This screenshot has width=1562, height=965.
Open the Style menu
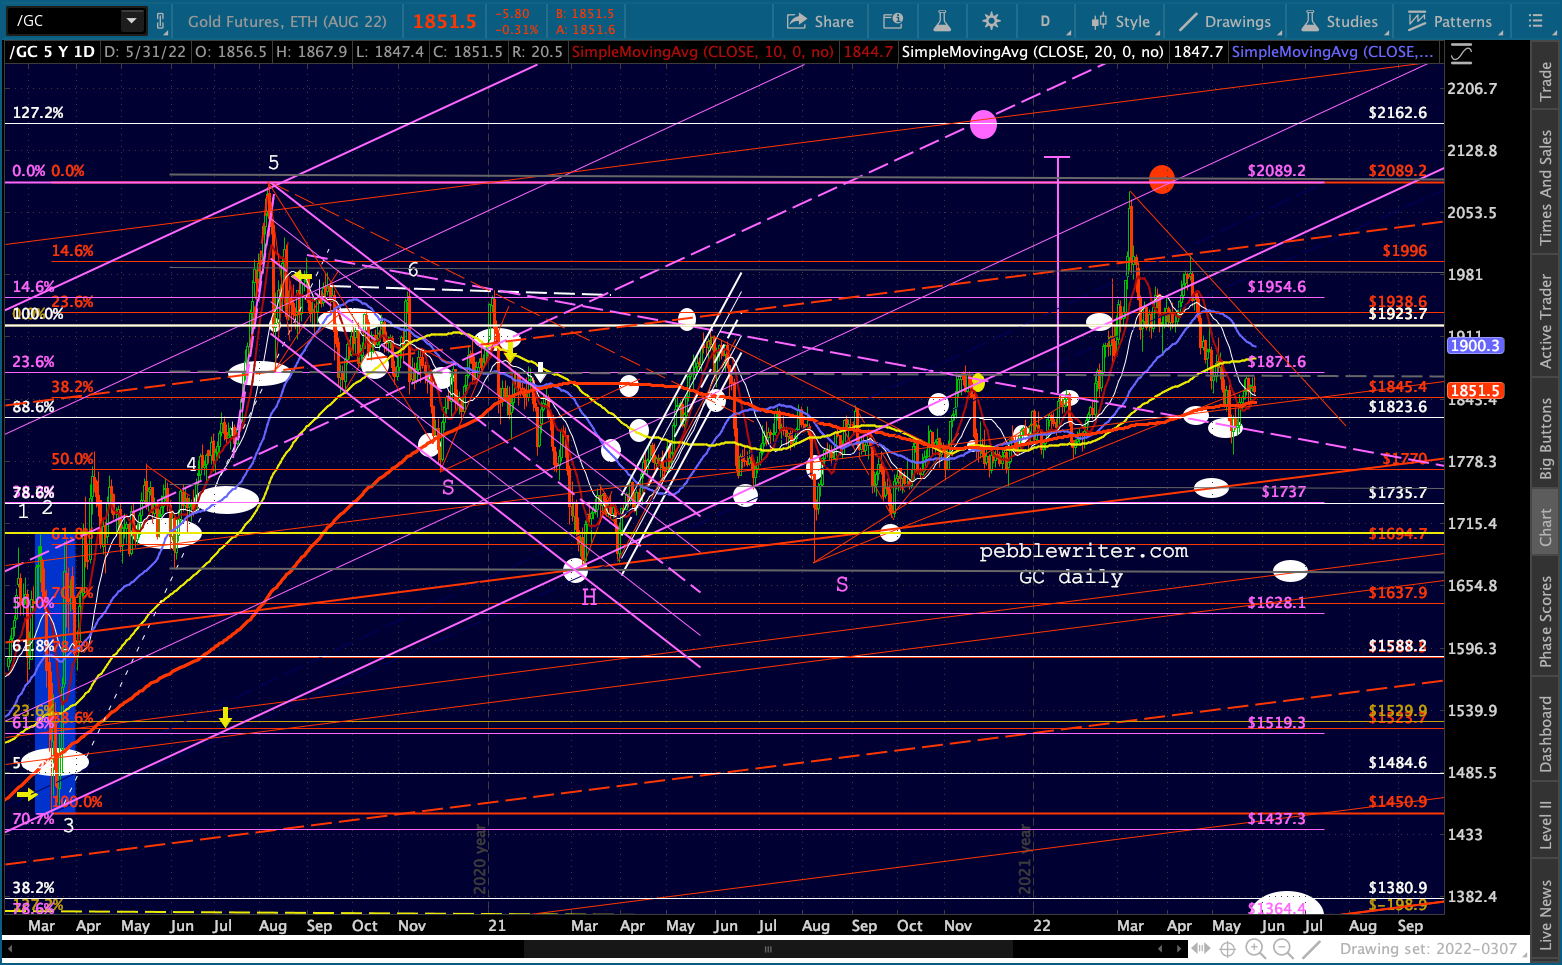pyautogui.click(x=1121, y=21)
